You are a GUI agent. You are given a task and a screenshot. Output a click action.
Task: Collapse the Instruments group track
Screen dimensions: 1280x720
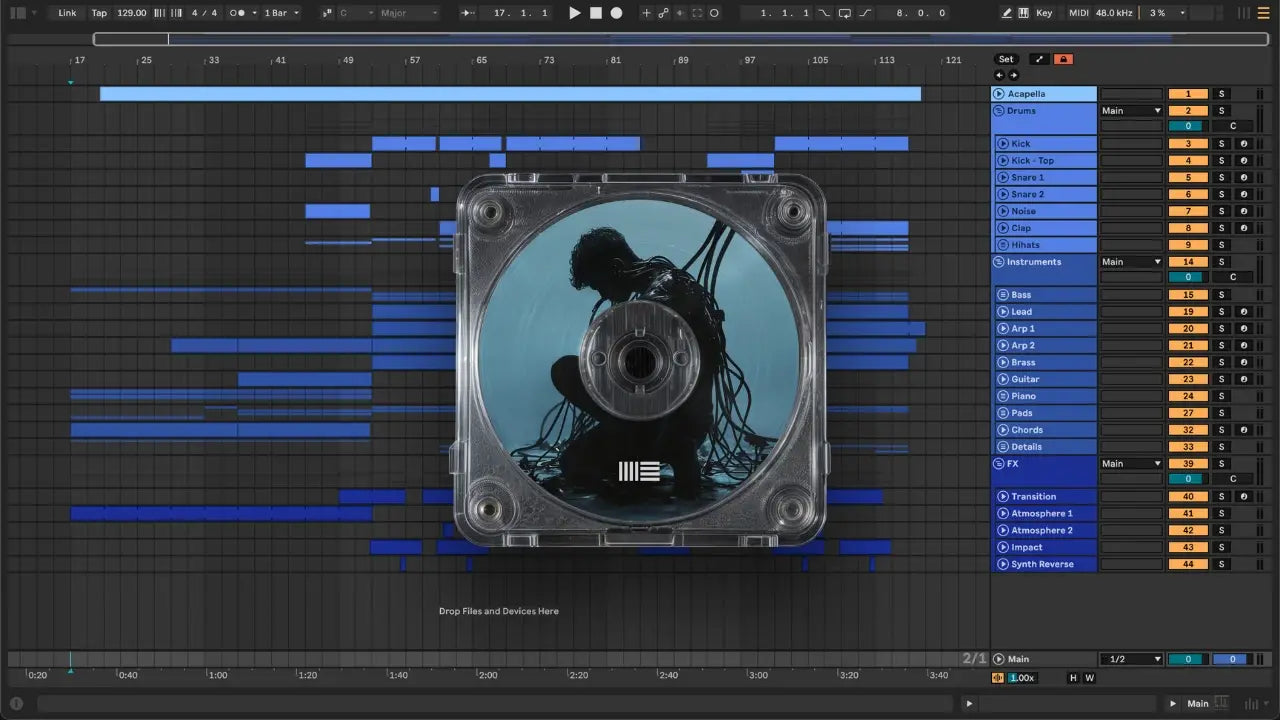(x=998, y=262)
